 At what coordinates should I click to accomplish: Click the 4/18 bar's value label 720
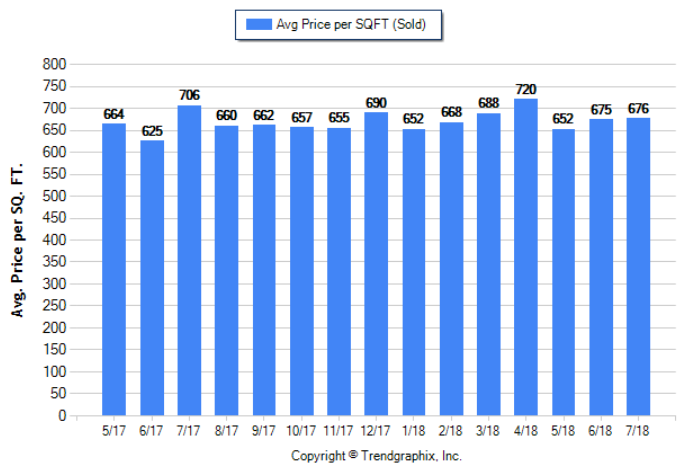526,90
